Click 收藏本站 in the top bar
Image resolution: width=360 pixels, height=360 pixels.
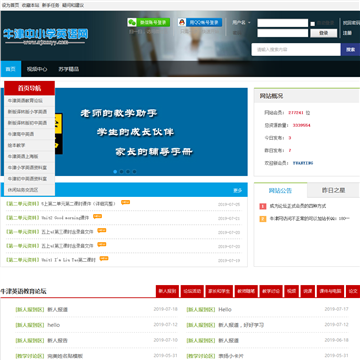point(31,5)
